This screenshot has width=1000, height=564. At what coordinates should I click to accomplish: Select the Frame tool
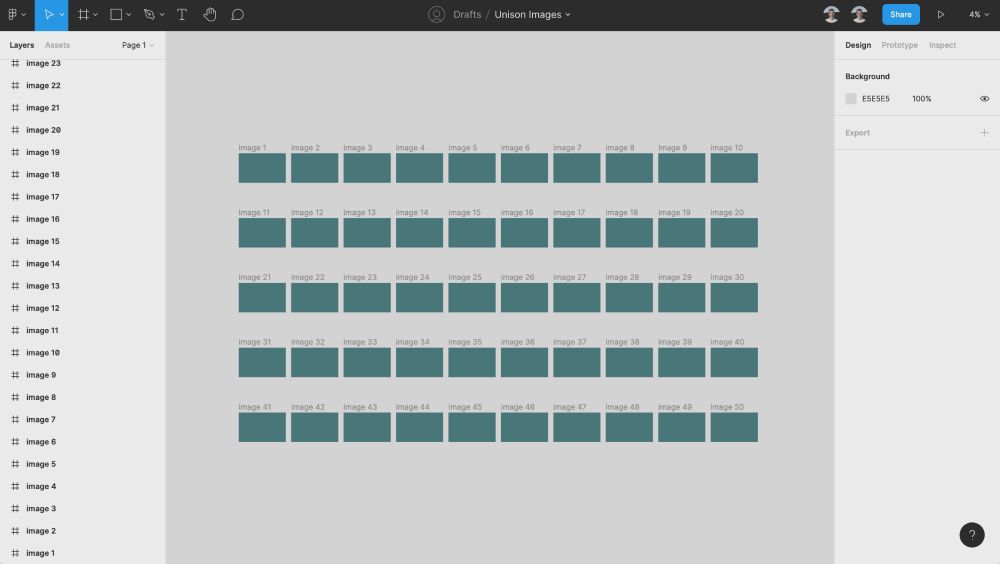pyautogui.click(x=84, y=15)
